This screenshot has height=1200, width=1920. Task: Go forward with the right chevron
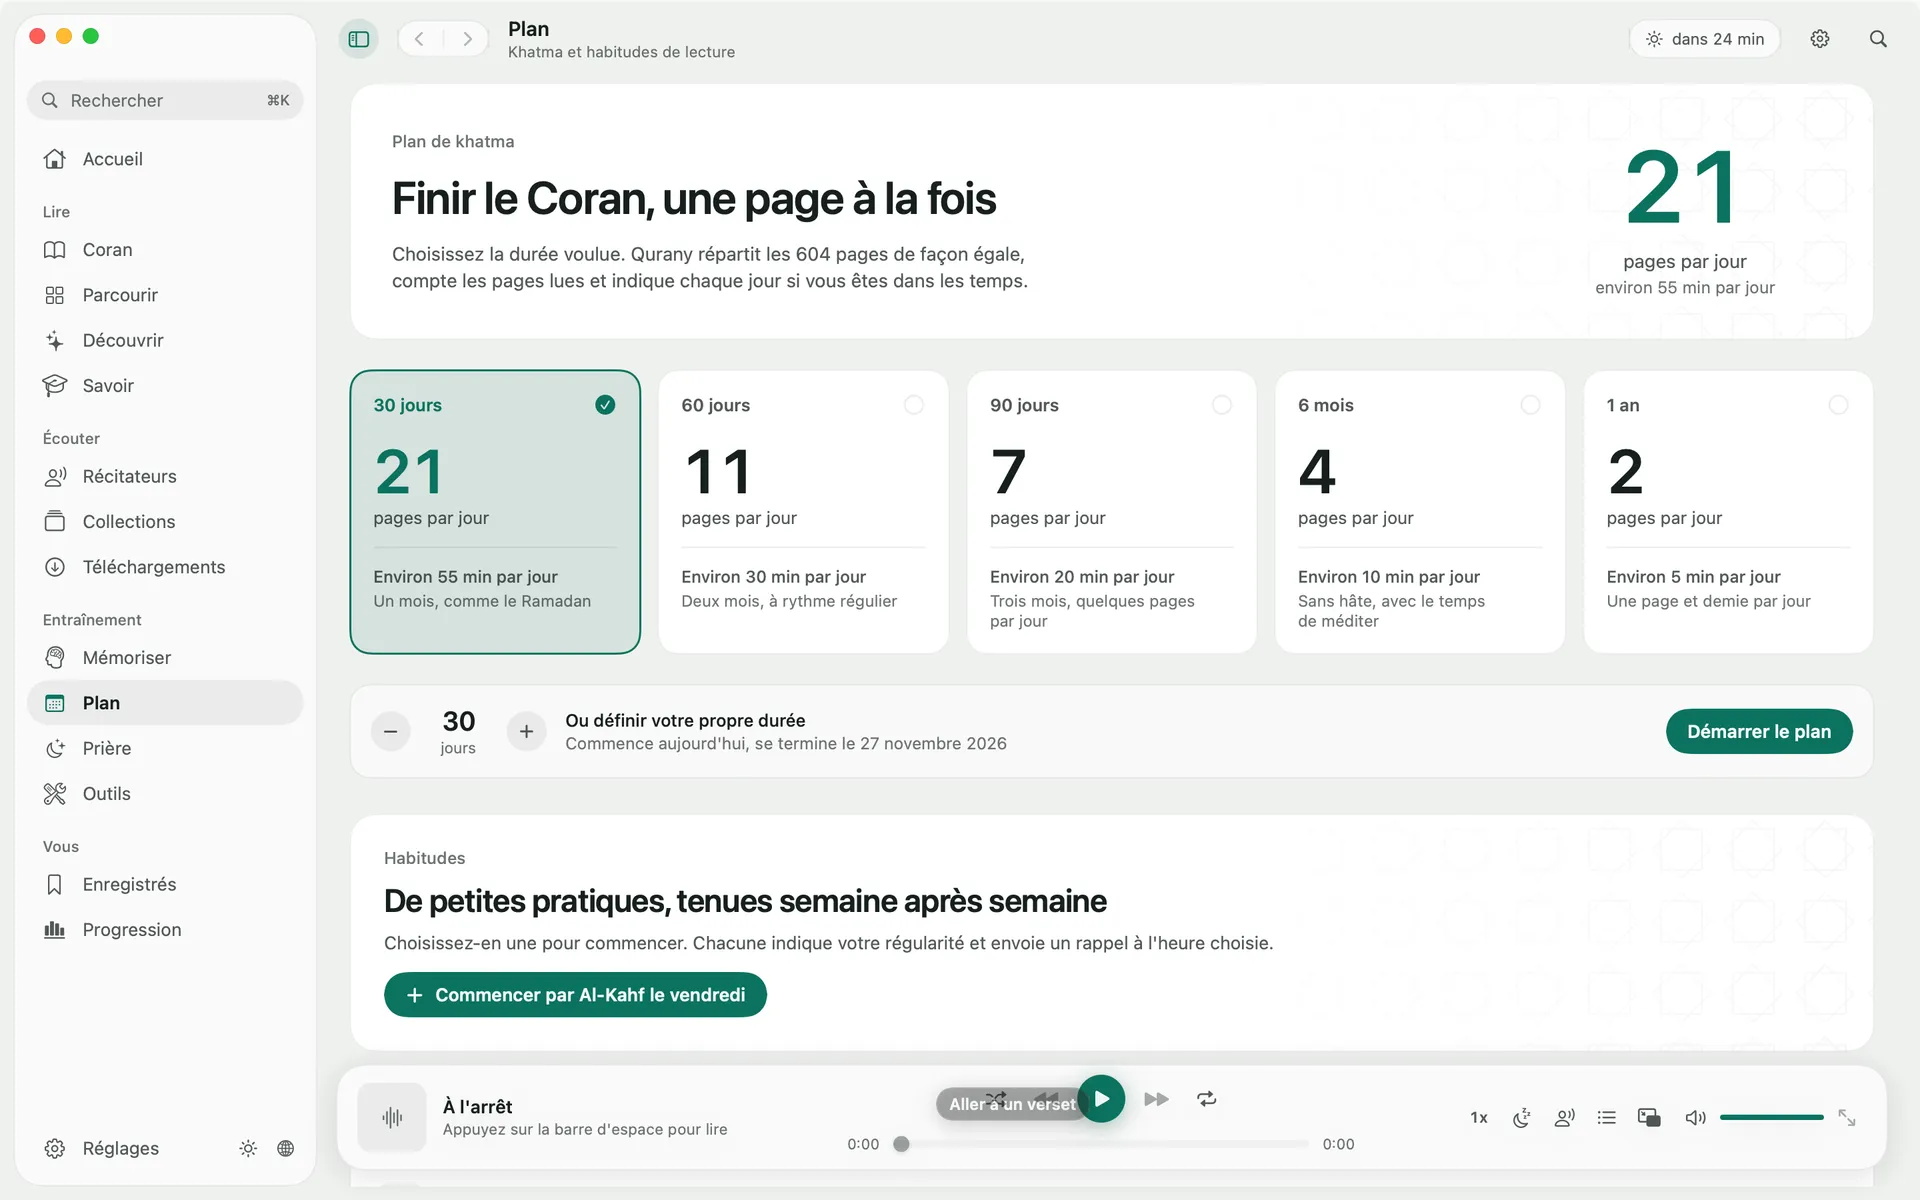(467, 39)
